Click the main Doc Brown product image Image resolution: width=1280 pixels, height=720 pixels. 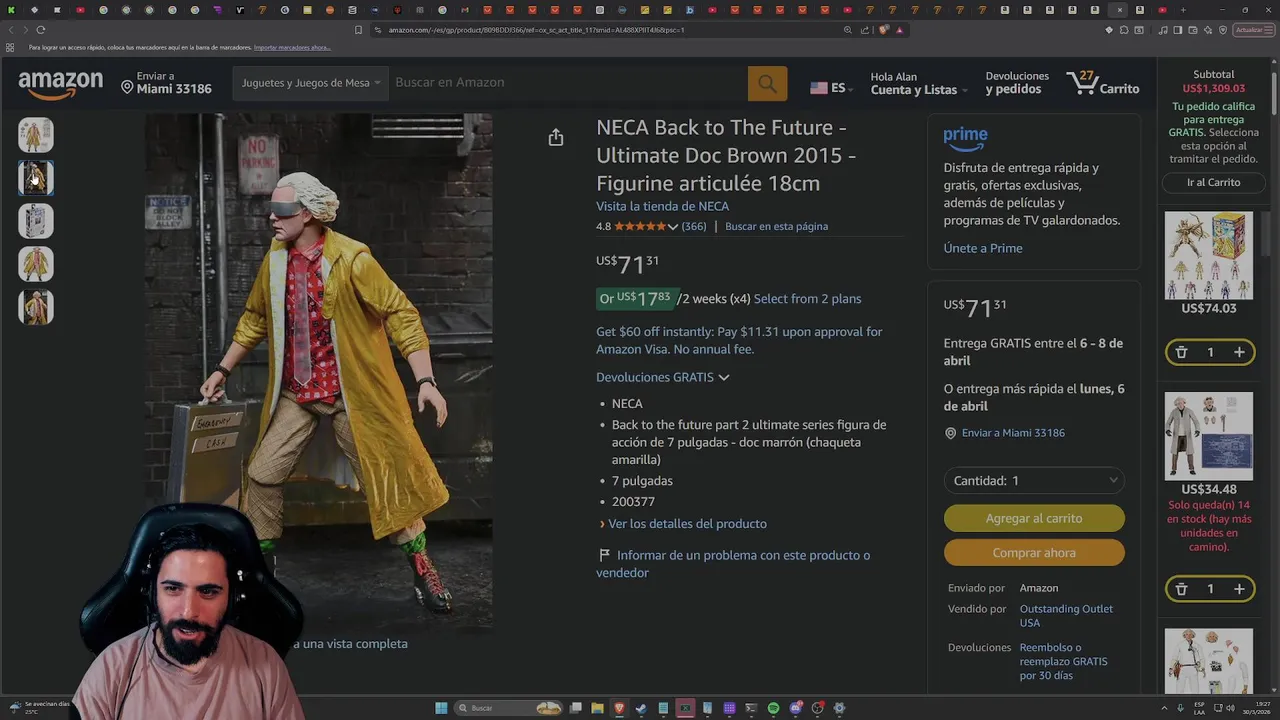coord(318,370)
